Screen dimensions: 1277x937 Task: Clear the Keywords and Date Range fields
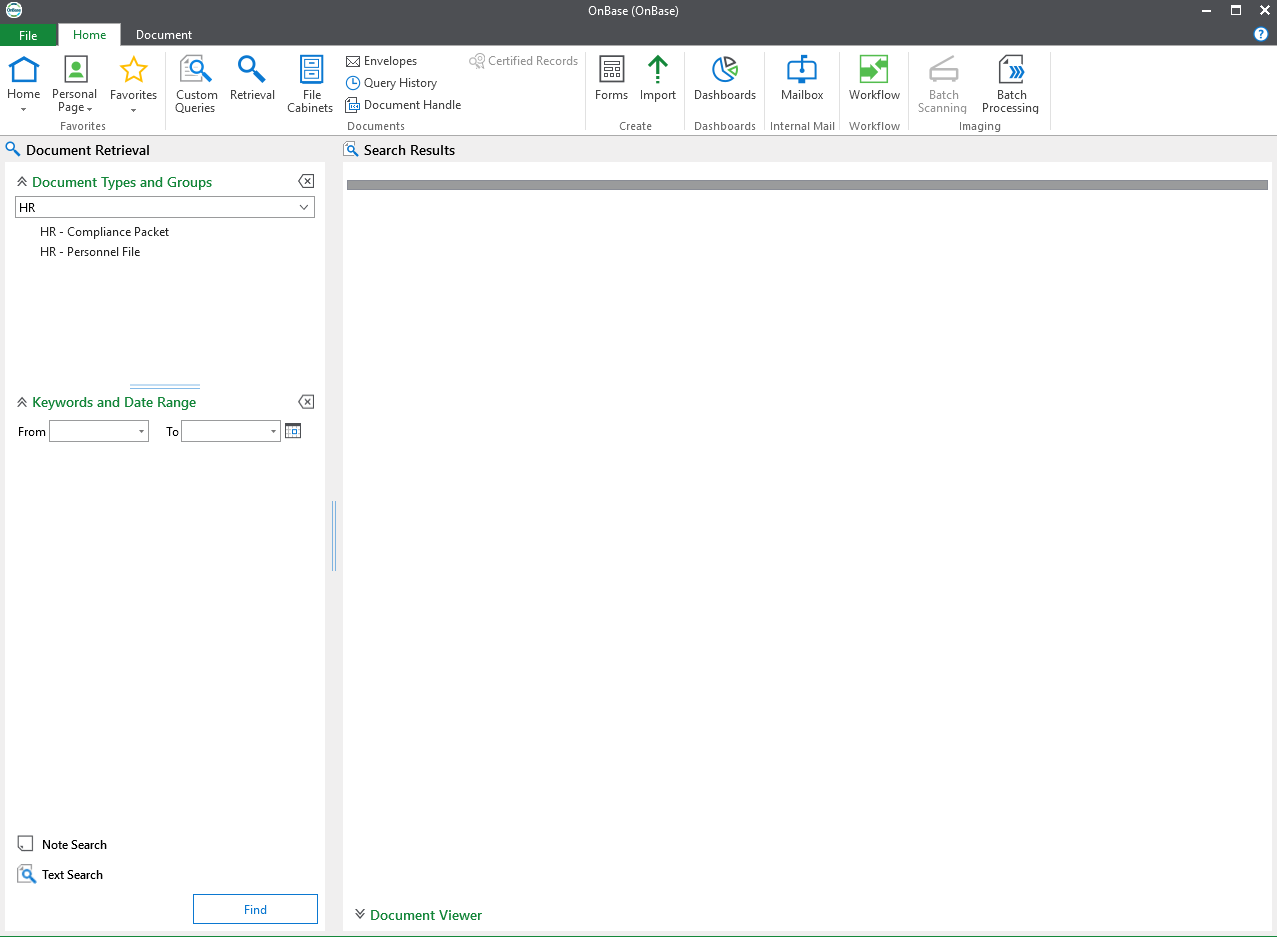[306, 401]
